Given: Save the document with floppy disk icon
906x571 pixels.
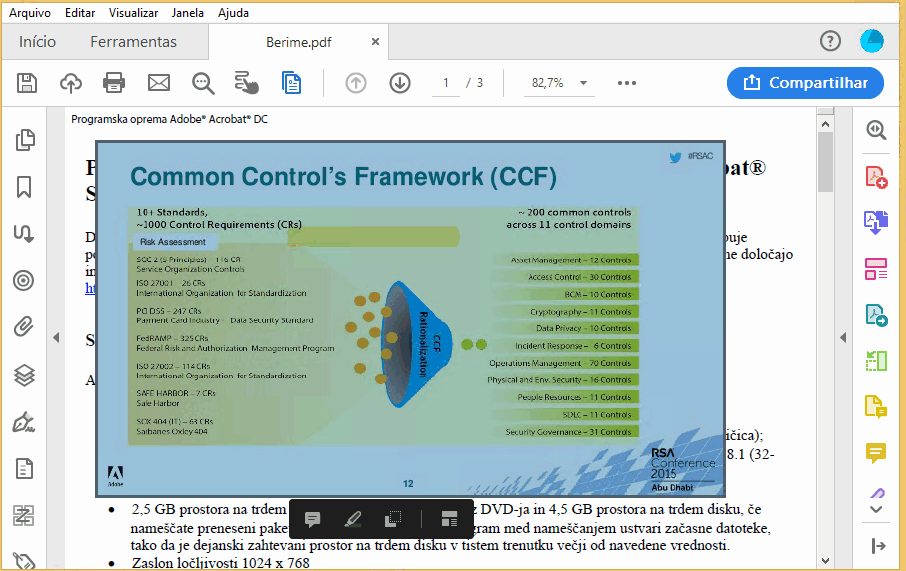Looking at the screenshot, I should pos(27,83).
